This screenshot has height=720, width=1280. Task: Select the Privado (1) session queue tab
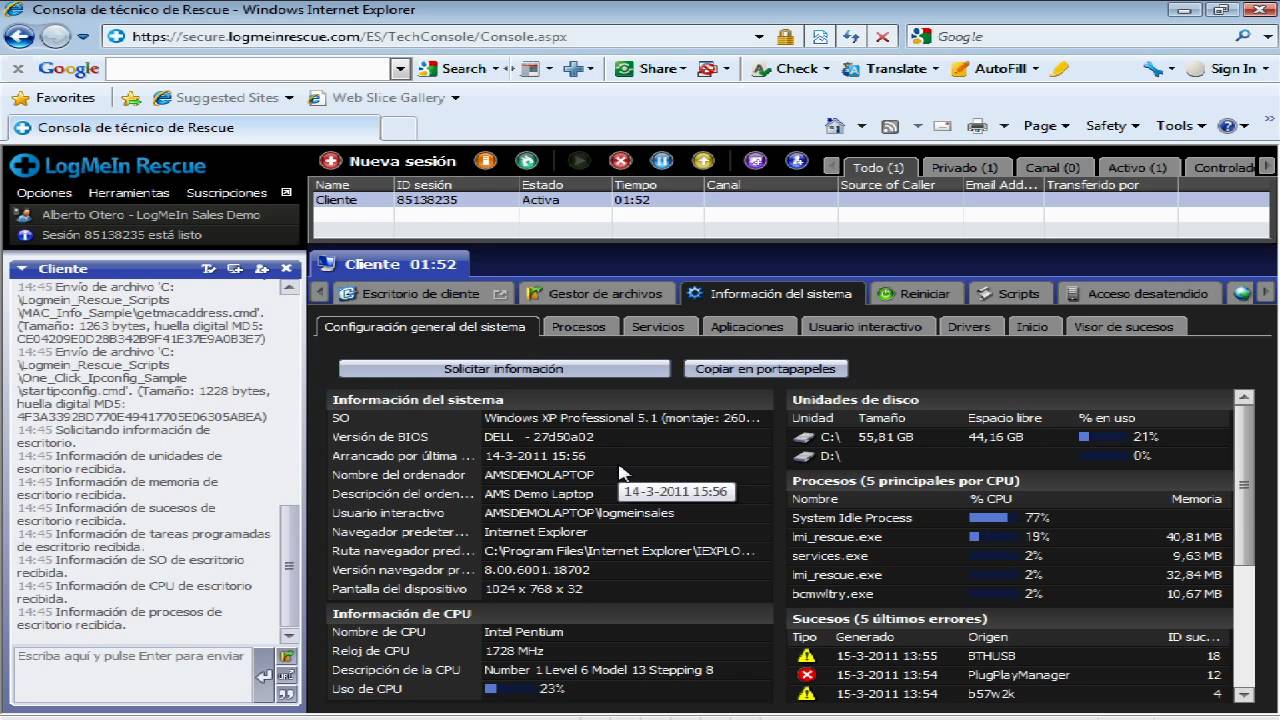(965, 168)
